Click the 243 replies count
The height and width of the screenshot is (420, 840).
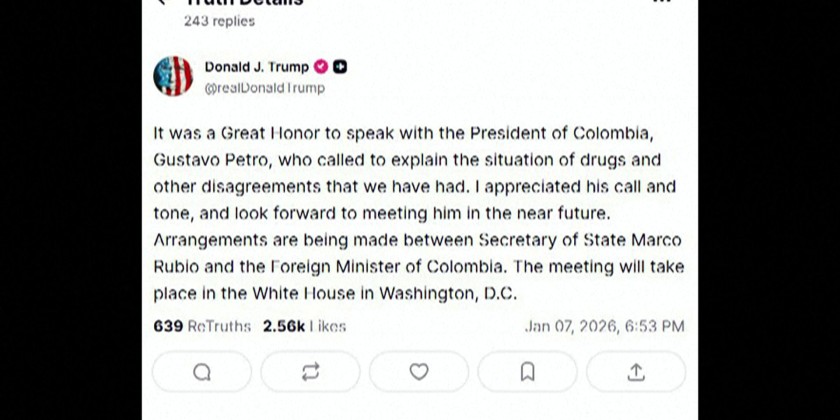219,21
